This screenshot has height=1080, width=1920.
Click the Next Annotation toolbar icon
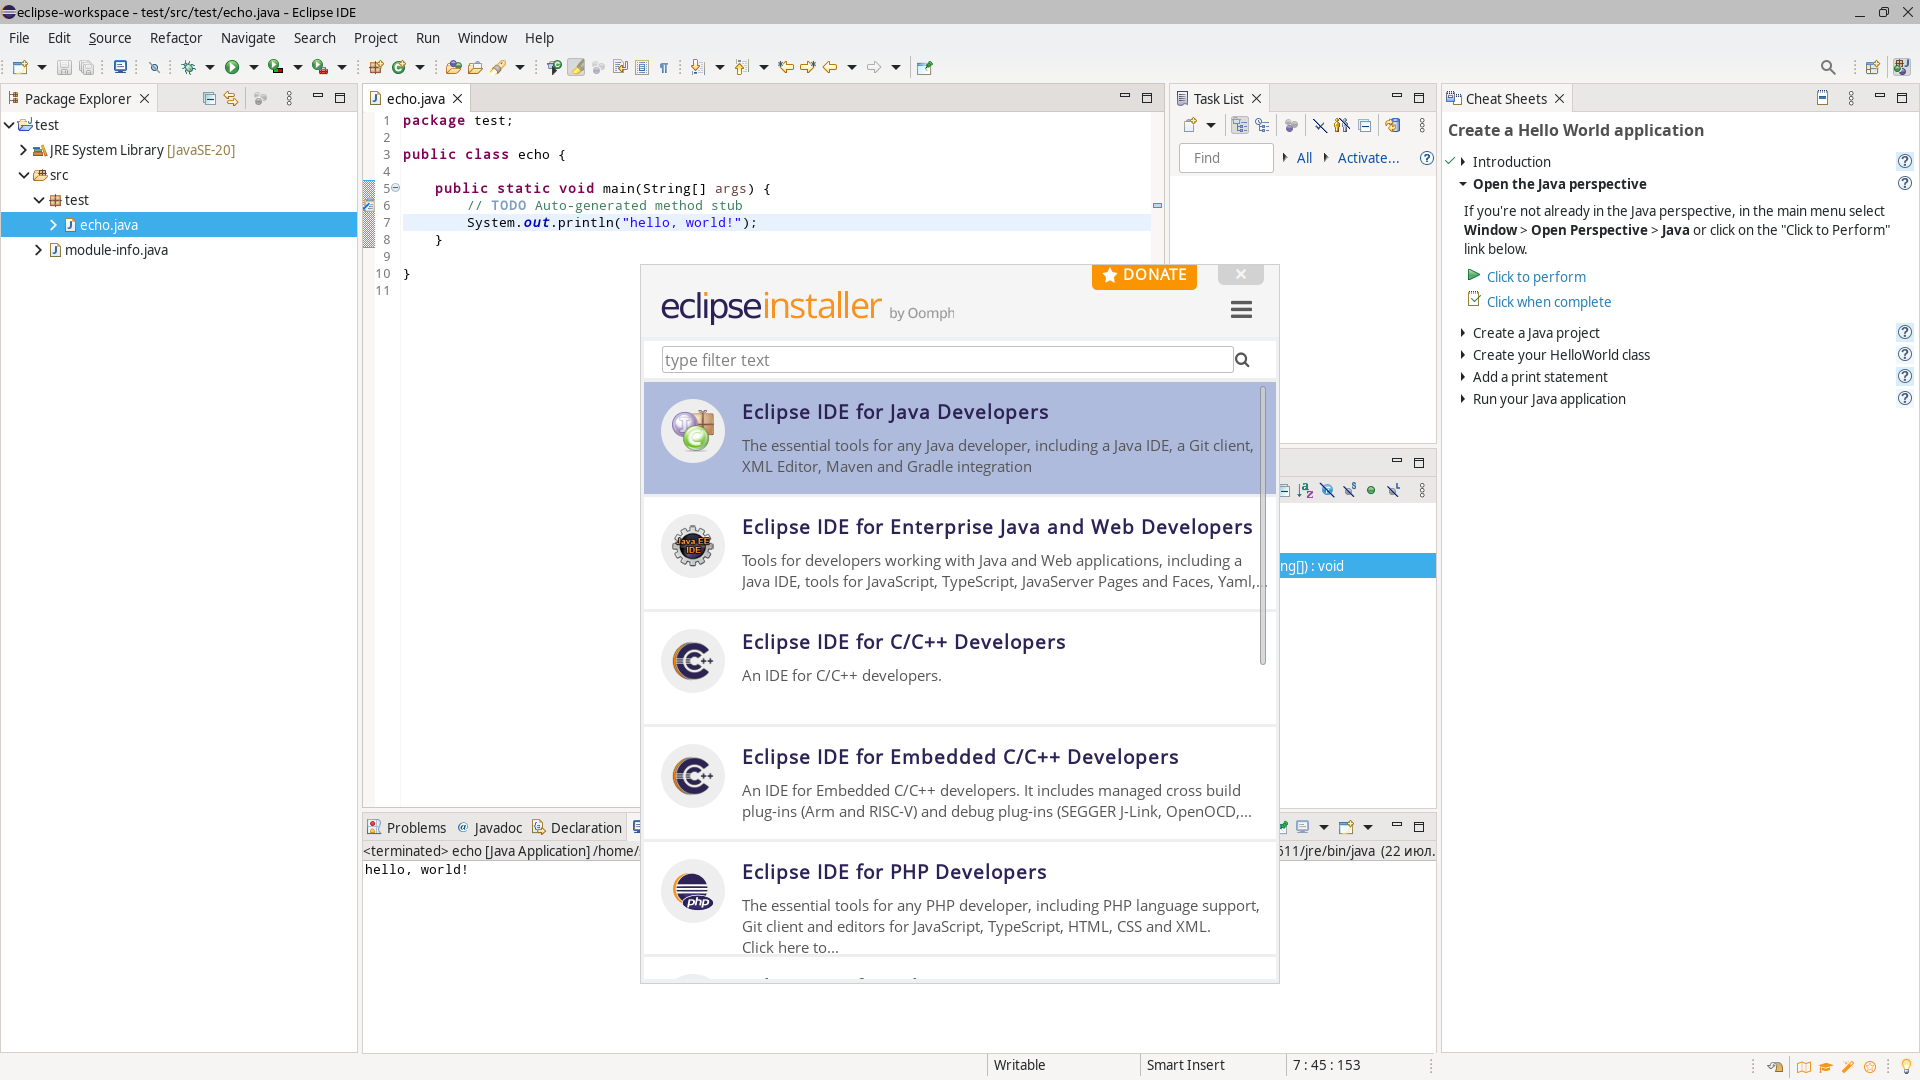pos(698,67)
